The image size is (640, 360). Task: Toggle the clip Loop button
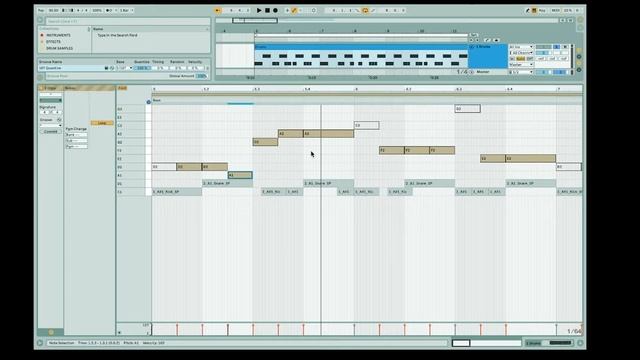coord(102,123)
